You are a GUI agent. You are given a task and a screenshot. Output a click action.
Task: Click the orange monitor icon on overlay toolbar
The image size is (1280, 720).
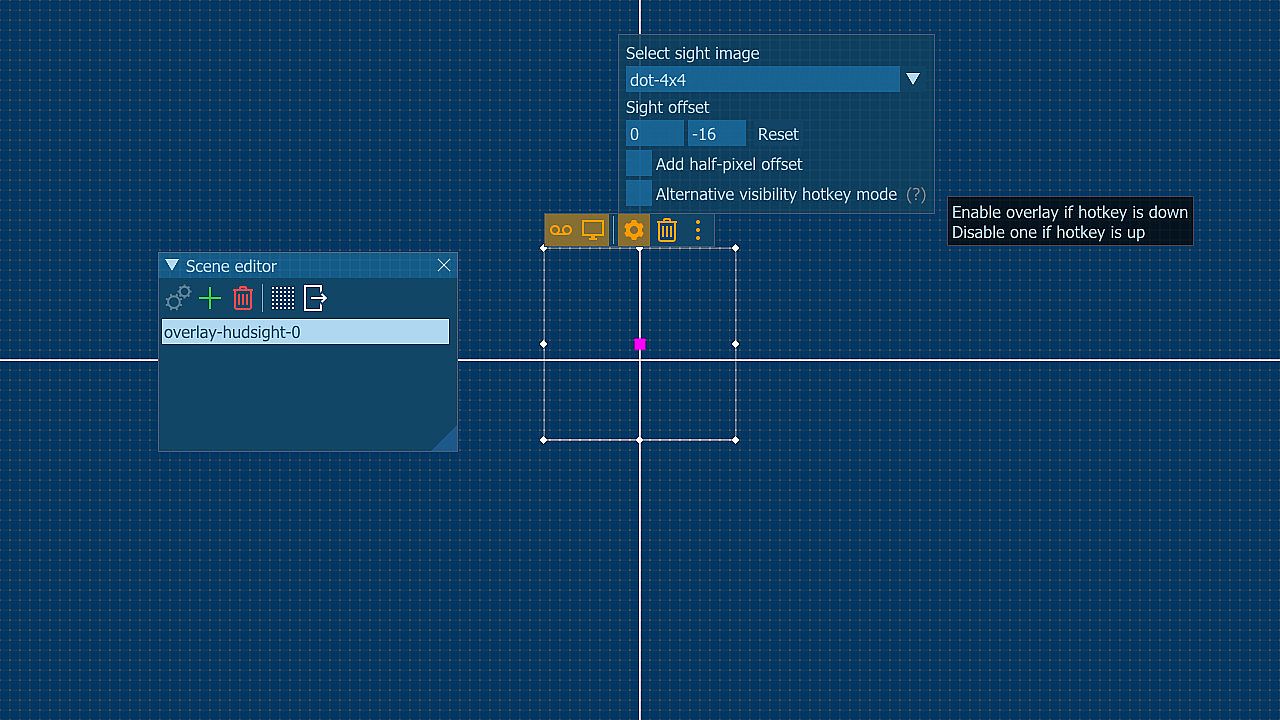pos(593,230)
